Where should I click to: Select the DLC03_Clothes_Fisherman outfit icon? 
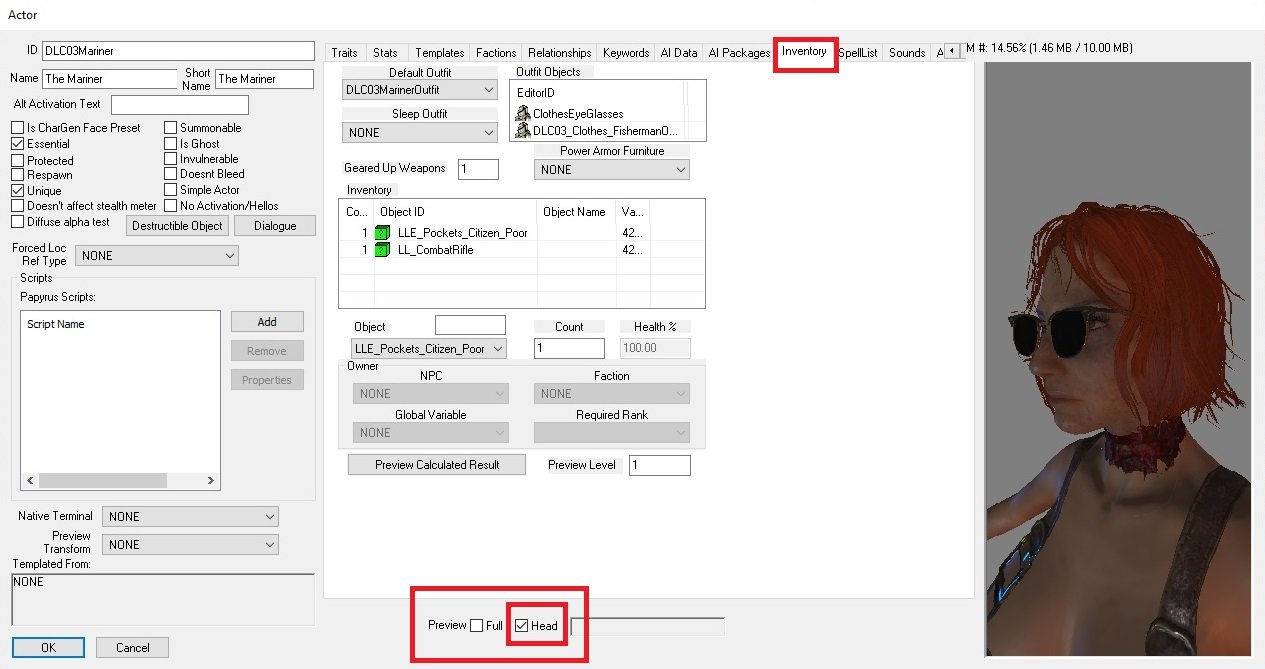coord(522,131)
